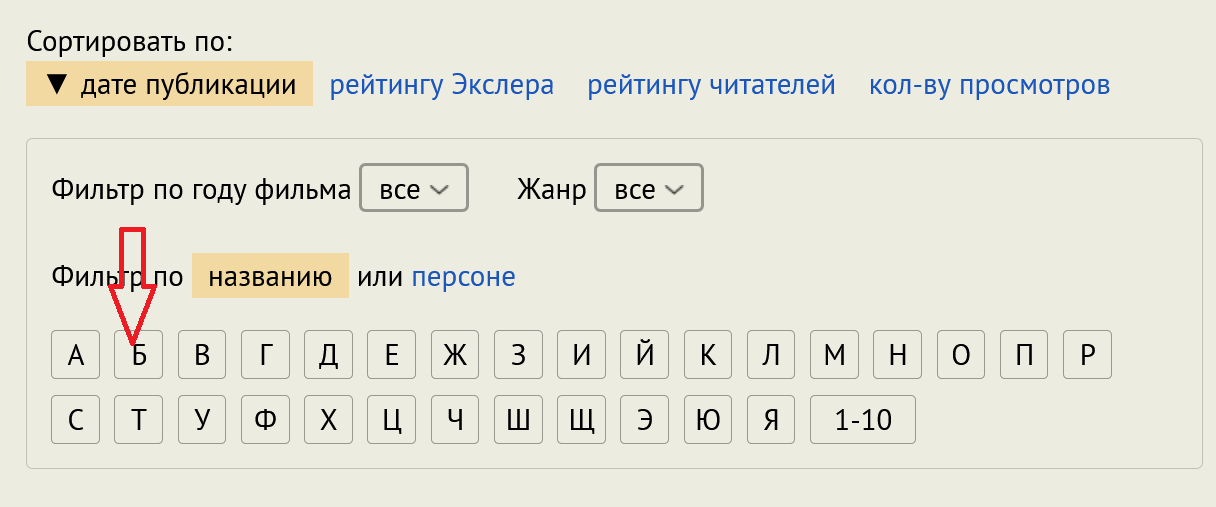Select filter by названию
Image resolution: width=1216 pixels, height=507 pixels.
(270, 276)
